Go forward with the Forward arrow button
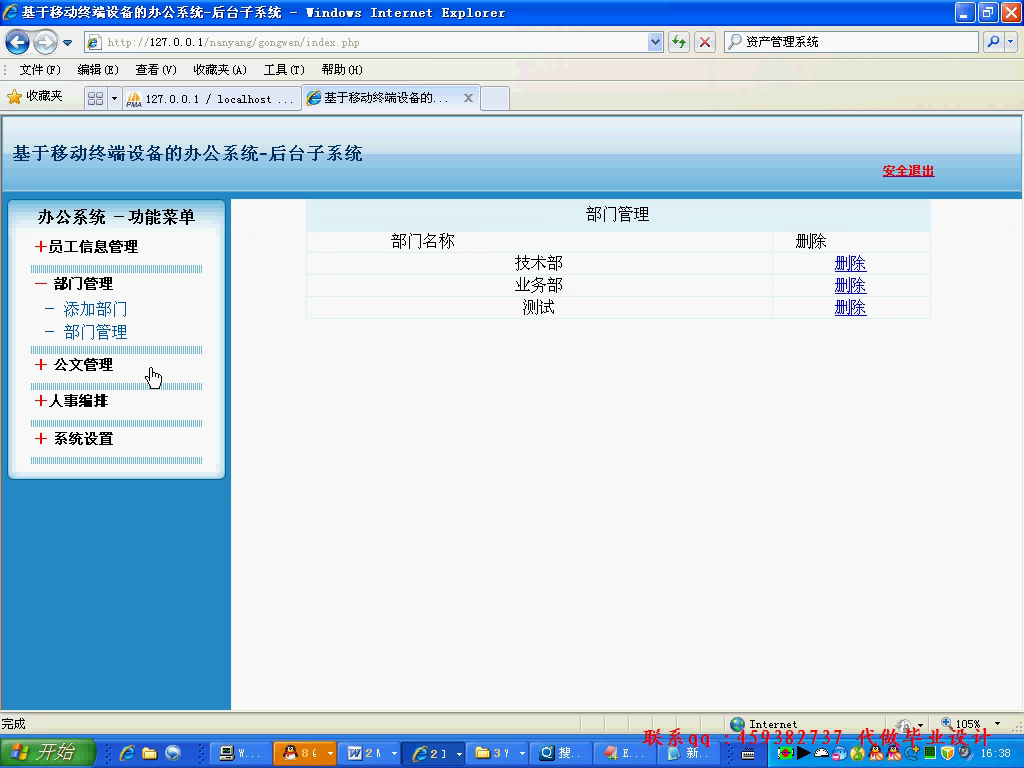The width and height of the screenshot is (1024, 768). click(45, 42)
